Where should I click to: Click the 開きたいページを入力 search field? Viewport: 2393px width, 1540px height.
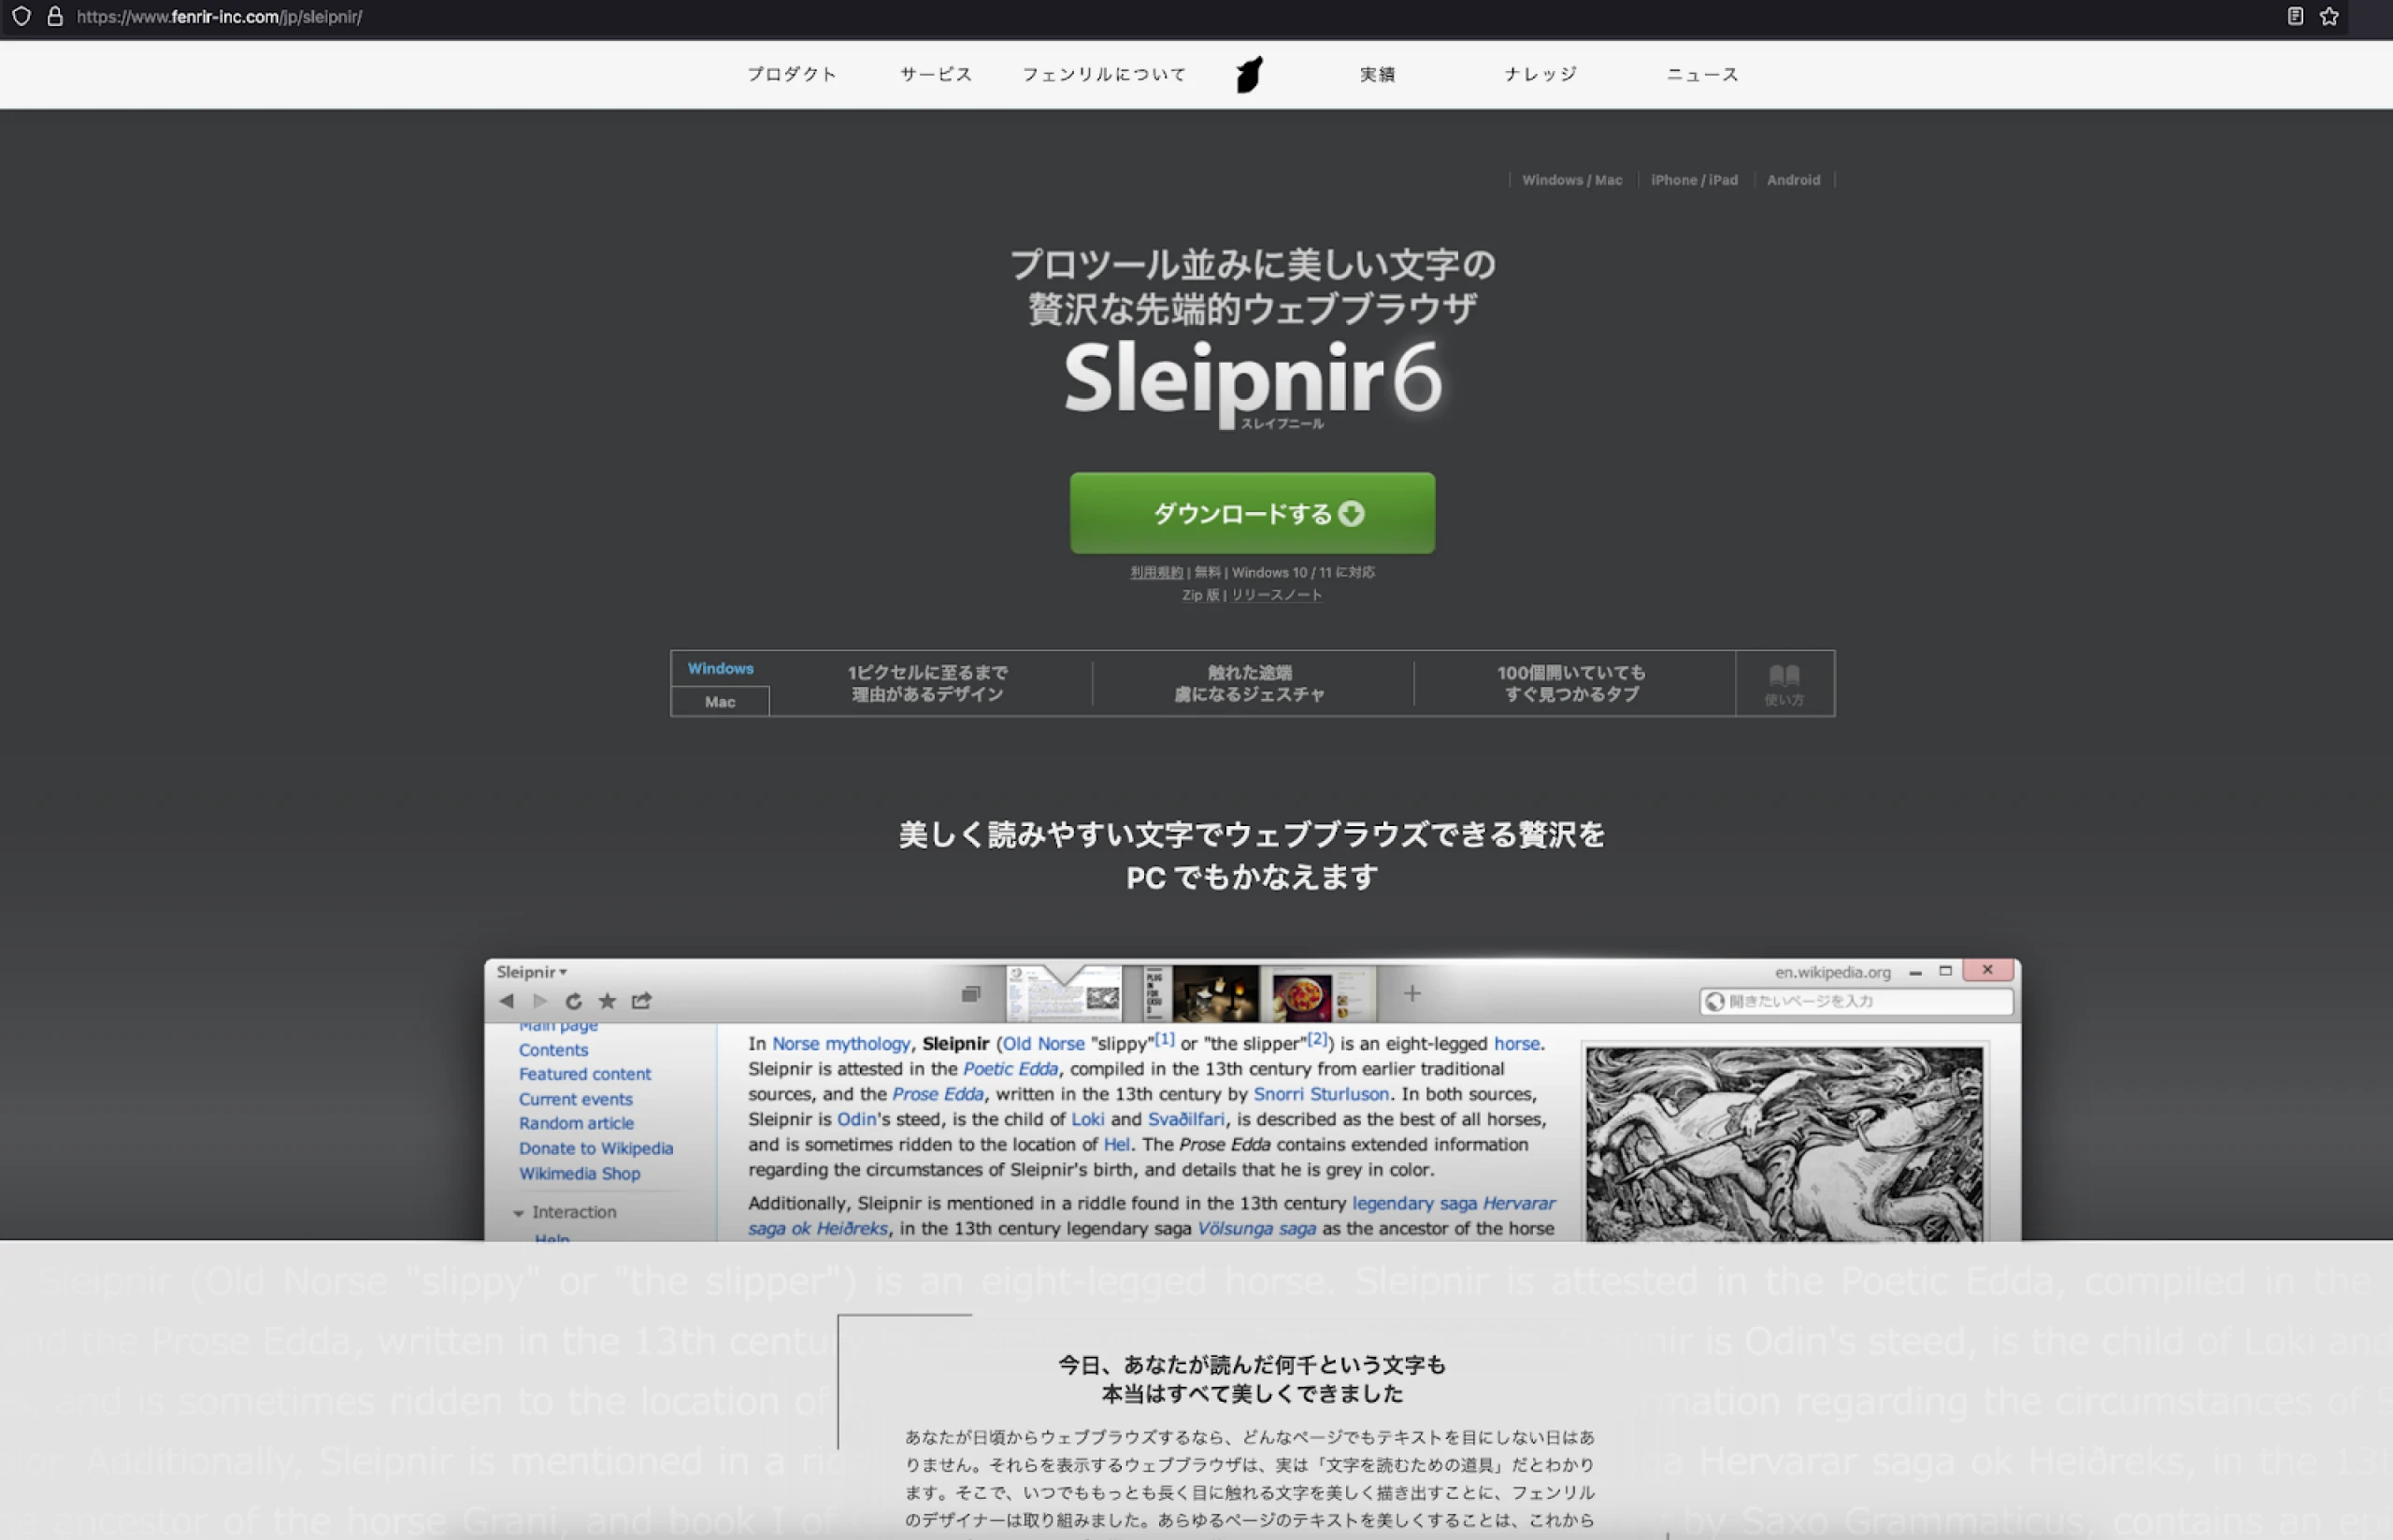(x=1856, y=1001)
